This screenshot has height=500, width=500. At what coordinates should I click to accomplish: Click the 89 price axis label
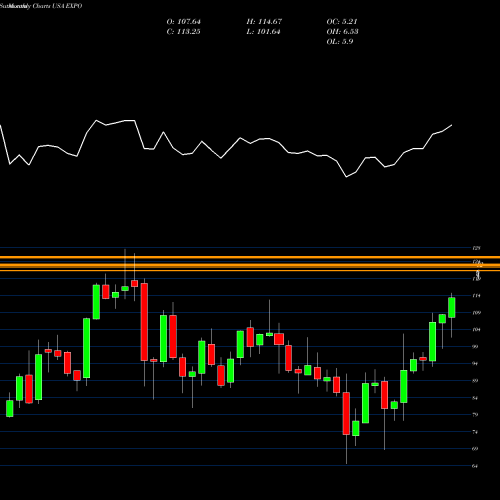475,381
